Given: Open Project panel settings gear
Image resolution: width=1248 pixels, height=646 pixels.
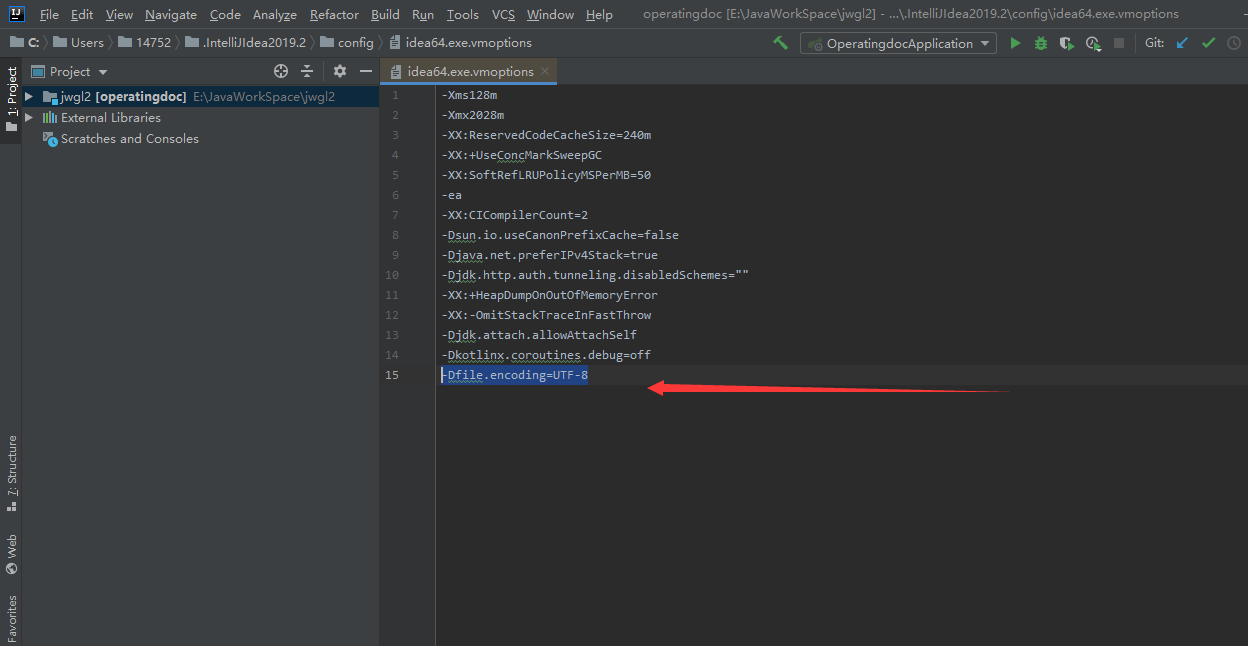Looking at the screenshot, I should pos(338,71).
